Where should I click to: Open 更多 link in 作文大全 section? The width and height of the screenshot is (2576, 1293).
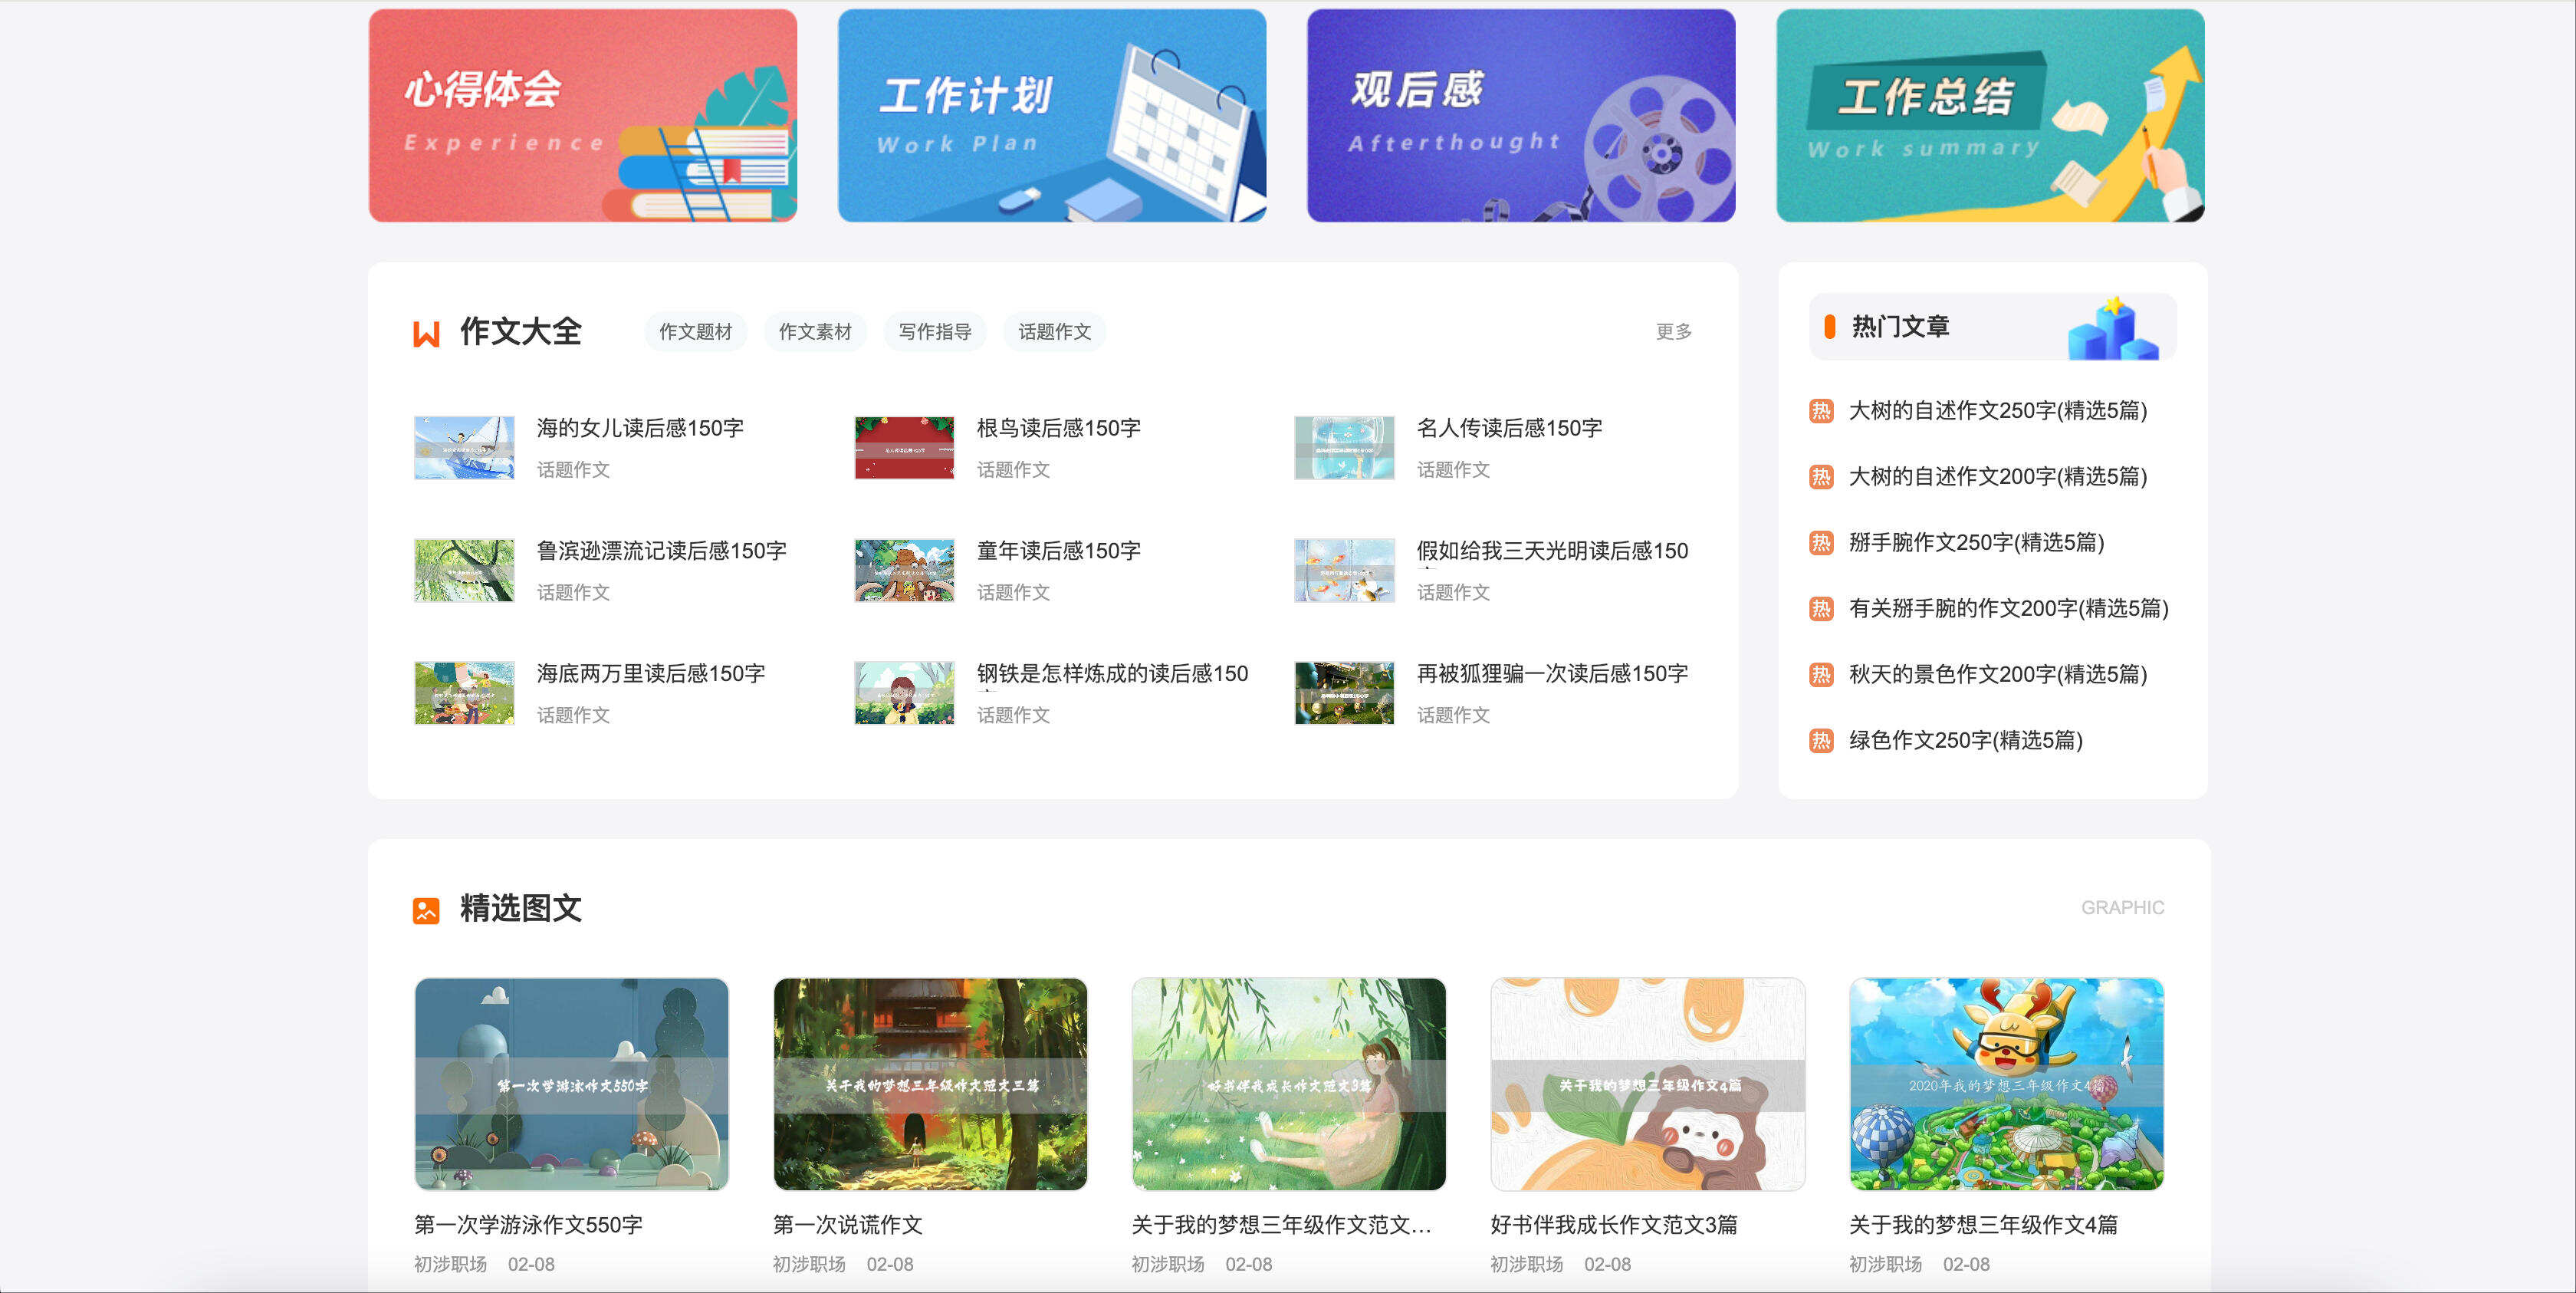tap(1673, 332)
